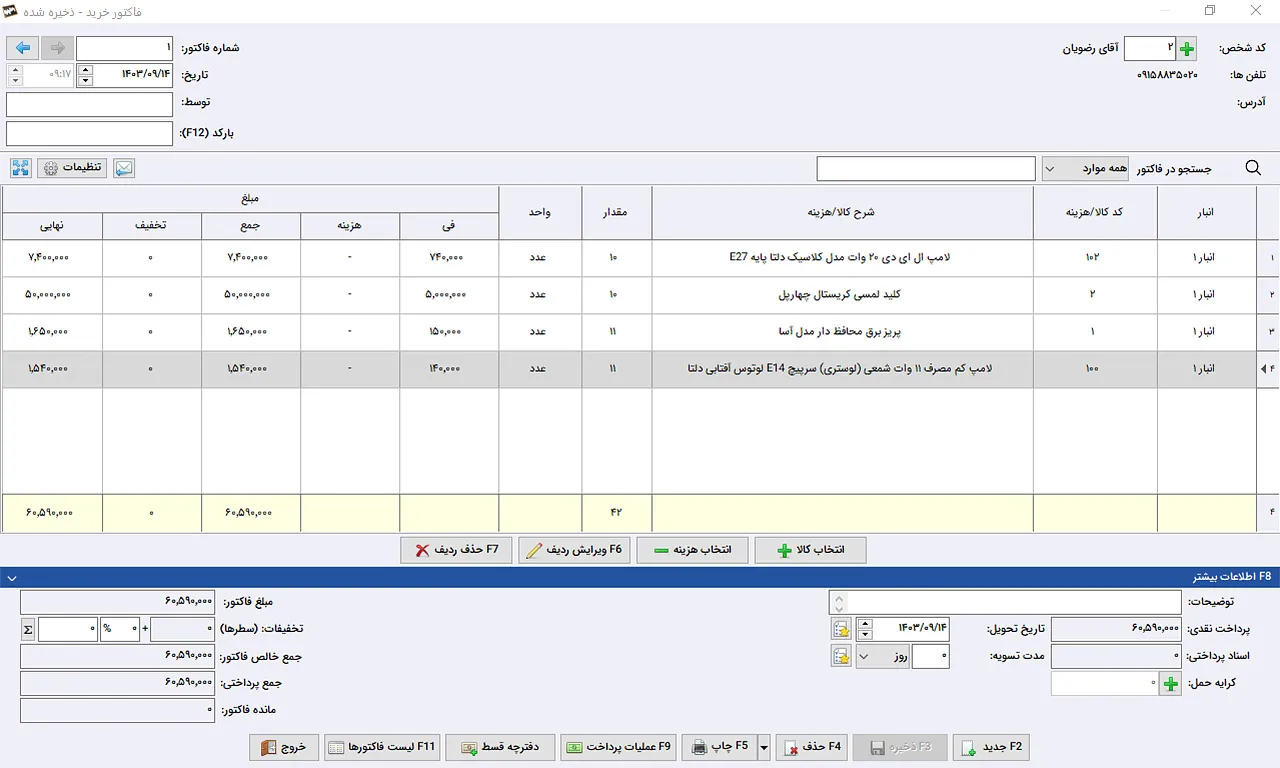Click the magnifier icon for invoice search
1280x768 pixels.
point(1253,168)
